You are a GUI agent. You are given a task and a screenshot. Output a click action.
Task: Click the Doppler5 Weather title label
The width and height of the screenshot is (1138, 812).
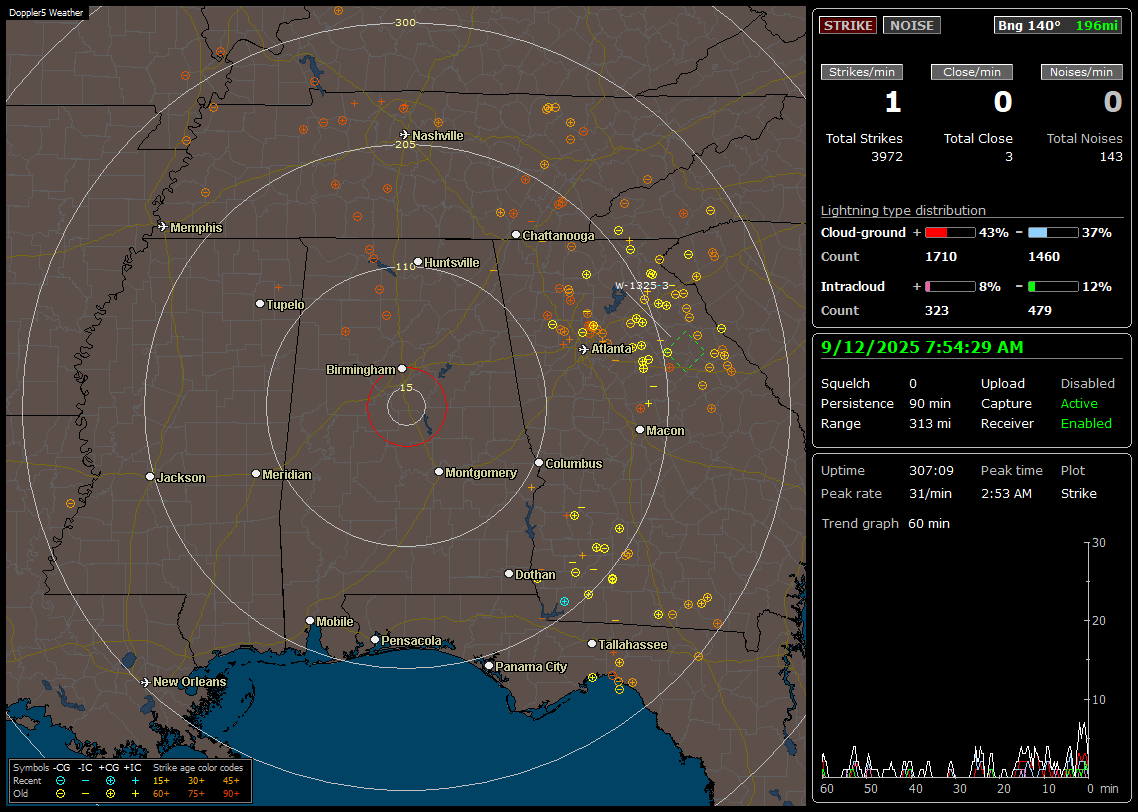(x=46, y=13)
